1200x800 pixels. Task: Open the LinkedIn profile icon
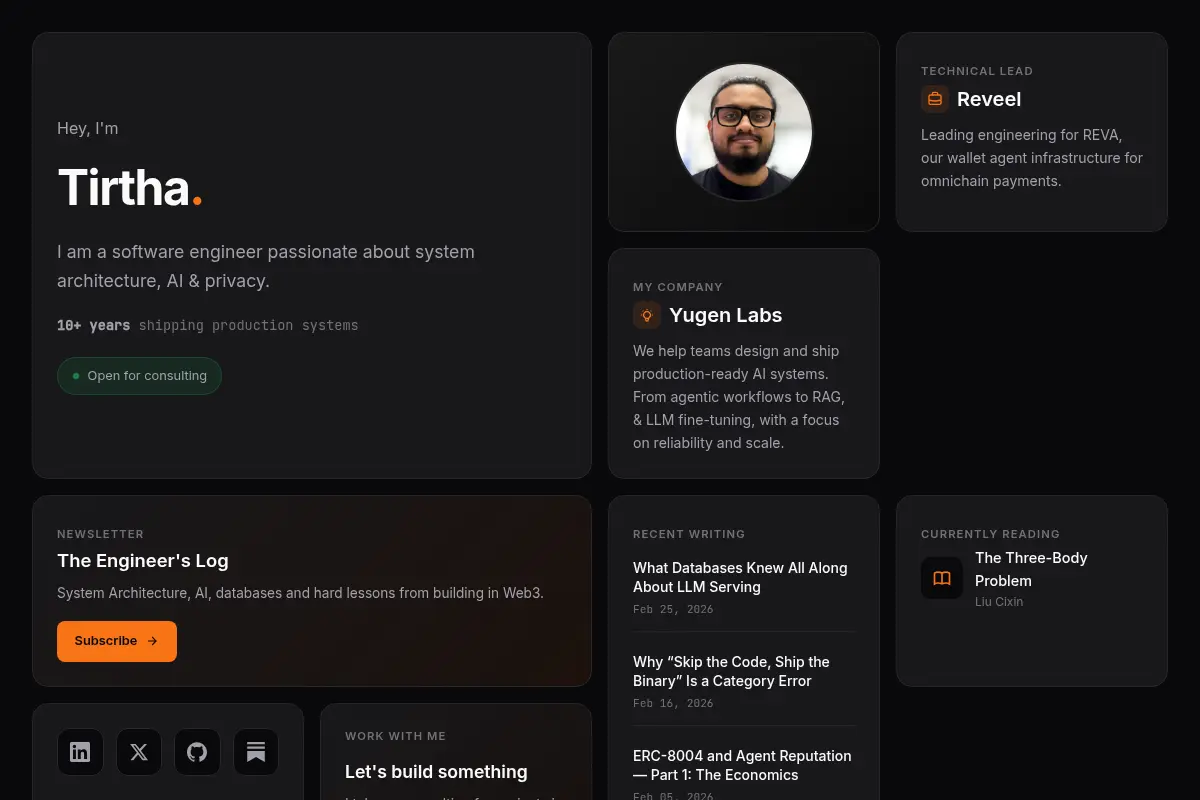[80, 752]
